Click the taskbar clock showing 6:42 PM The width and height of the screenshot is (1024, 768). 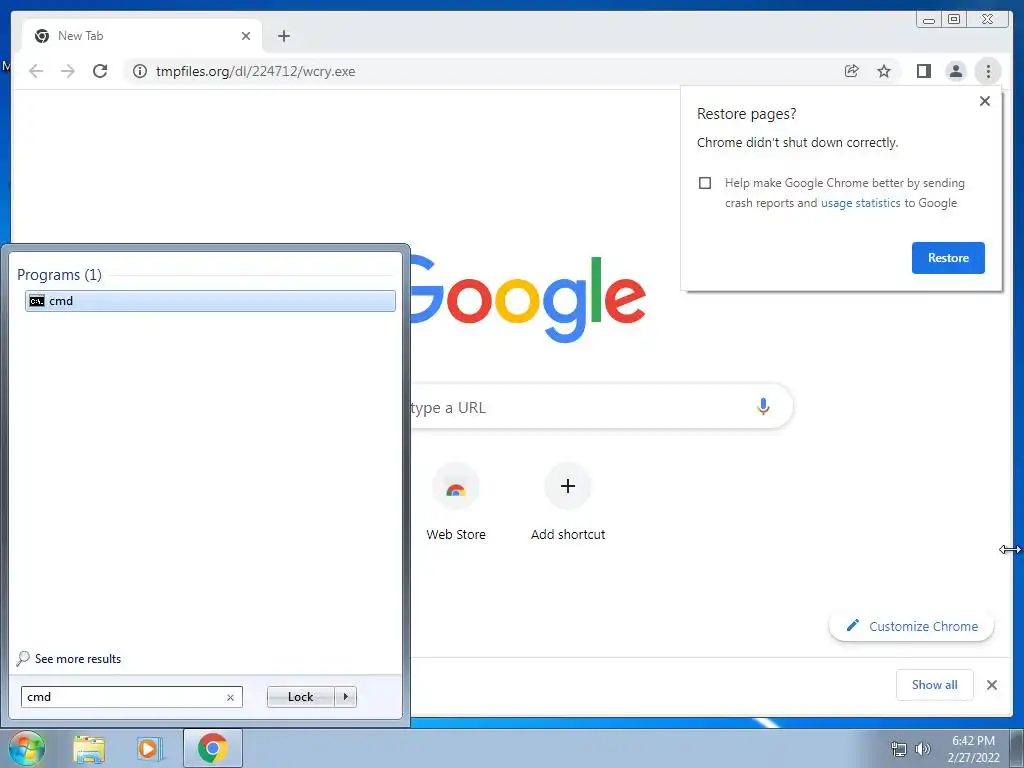coord(973,749)
